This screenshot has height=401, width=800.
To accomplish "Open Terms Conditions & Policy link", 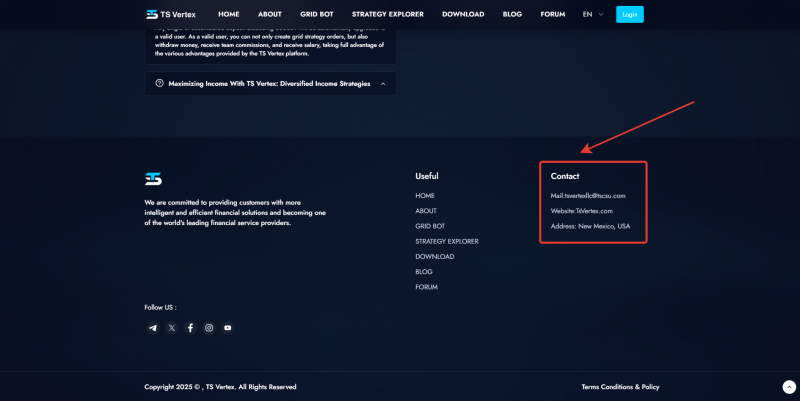I will [620, 387].
